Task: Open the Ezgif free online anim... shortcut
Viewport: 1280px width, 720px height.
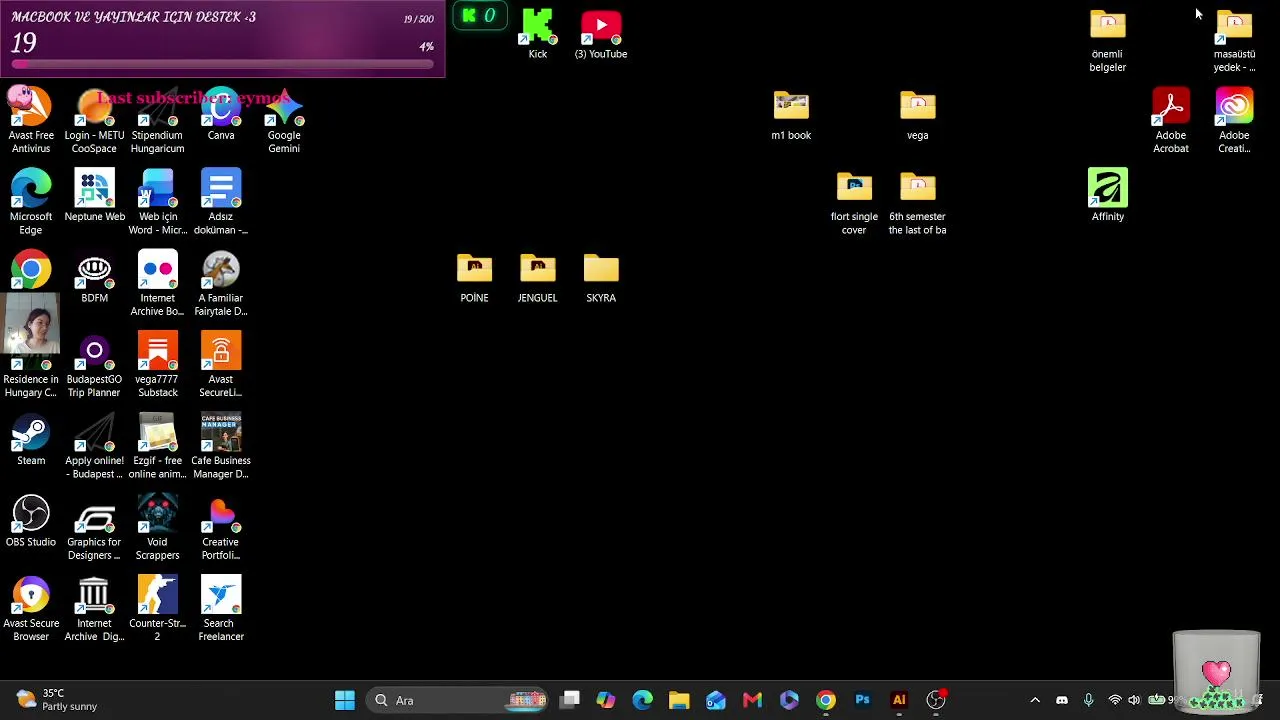Action: coord(157,446)
